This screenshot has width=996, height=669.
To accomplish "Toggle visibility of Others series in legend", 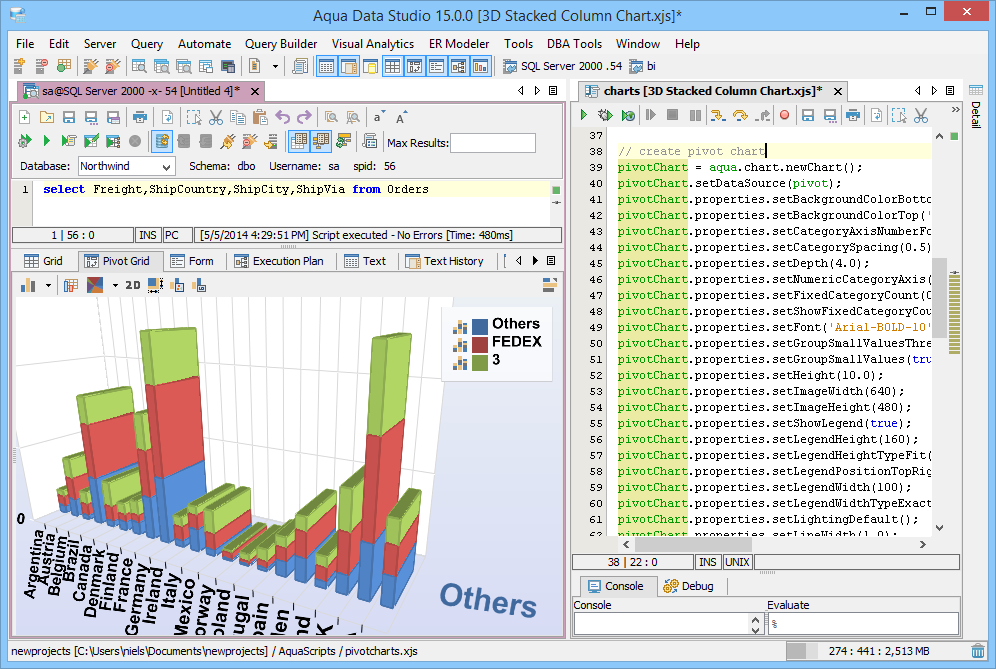I will click(x=480, y=327).
